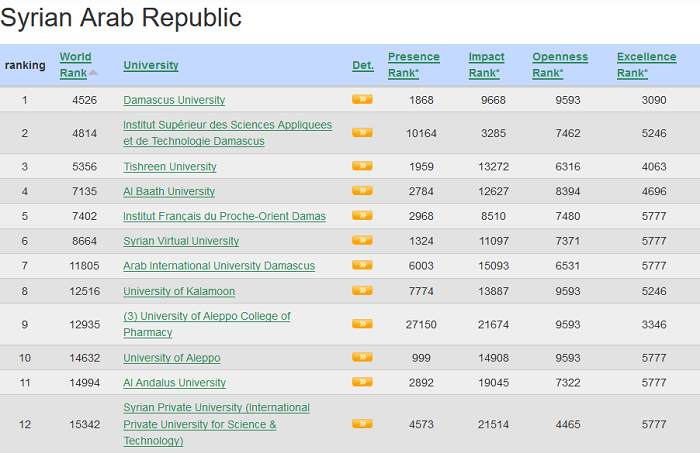
Task: Open Institut Supérieur des Sciences Appliquees link
Action: (x=227, y=125)
